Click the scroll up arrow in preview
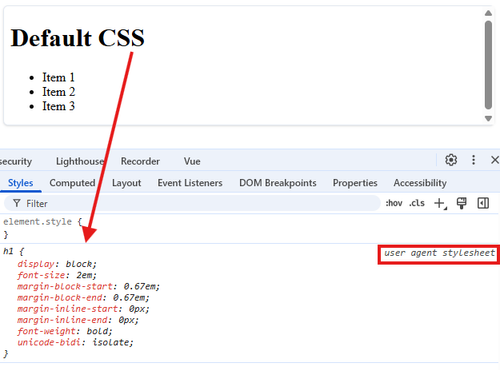This screenshot has height=370, width=500. click(x=488, y=13)
